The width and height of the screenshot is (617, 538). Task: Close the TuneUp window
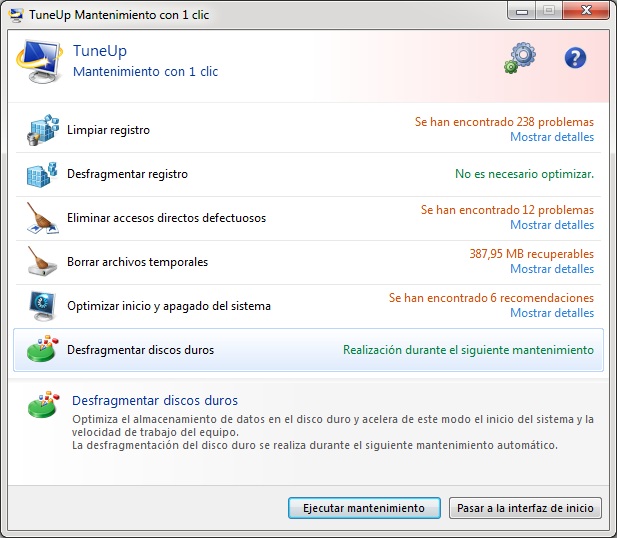pos(586,11)
